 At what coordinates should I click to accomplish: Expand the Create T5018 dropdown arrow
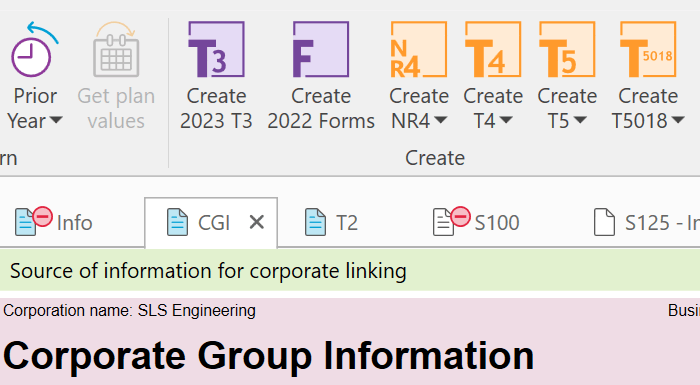pyautogui.click(x=678, y=120)
